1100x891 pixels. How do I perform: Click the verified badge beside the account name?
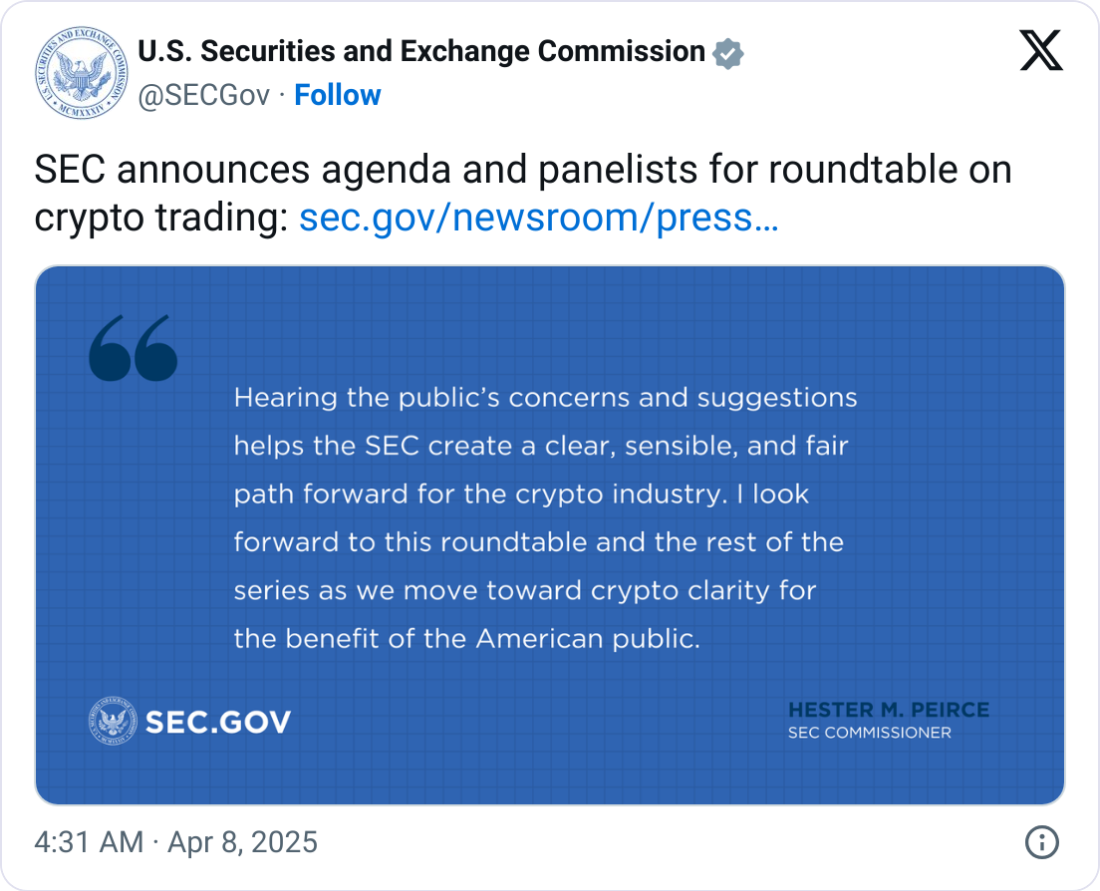pyautogui.click(x=728, y=52)
